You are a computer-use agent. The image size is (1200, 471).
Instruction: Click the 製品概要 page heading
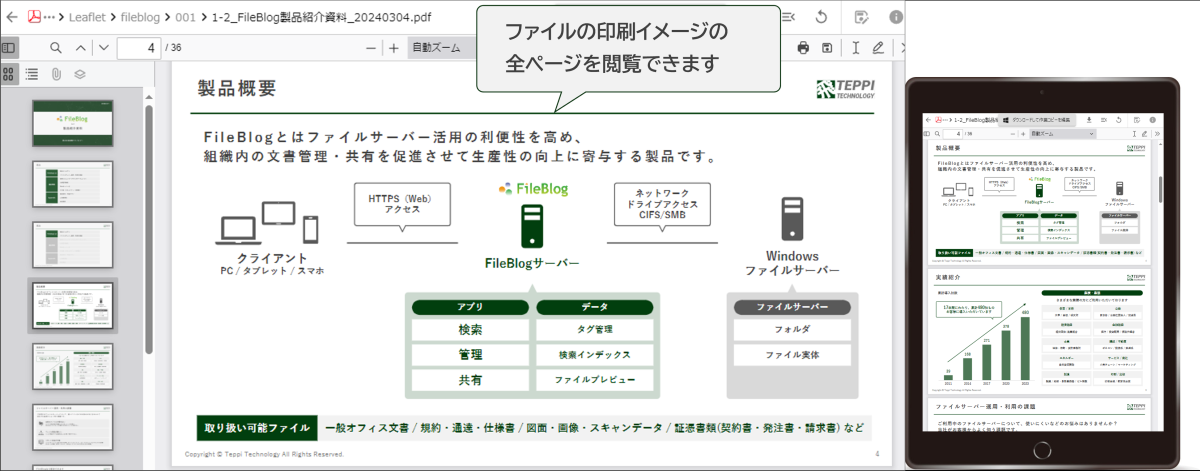pos(237,88)
